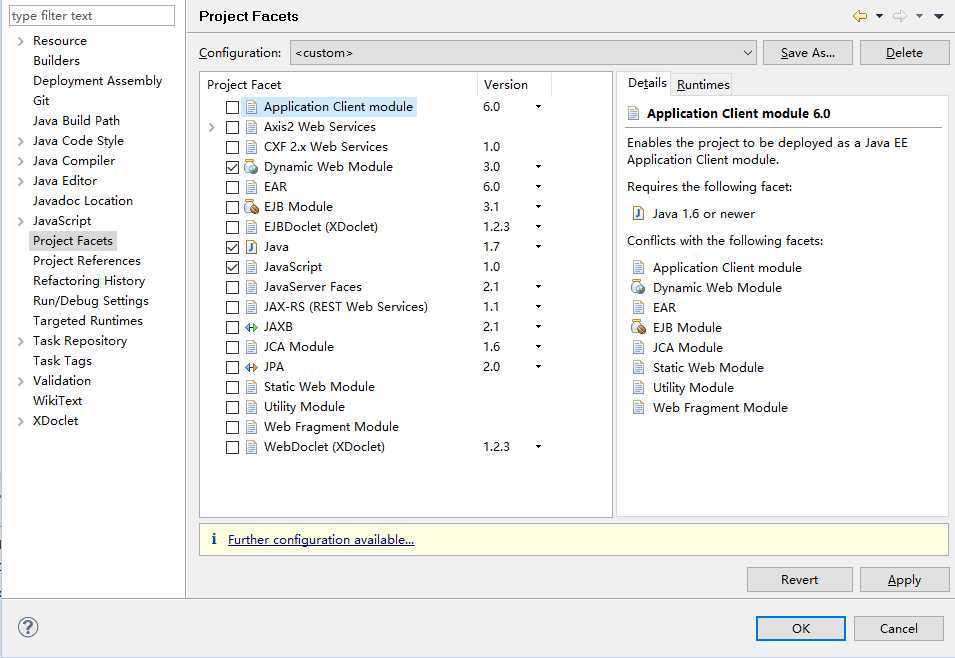
Task: Uncheck the Dynamic Web Module checkbox
Action: [x=233, y=167]
